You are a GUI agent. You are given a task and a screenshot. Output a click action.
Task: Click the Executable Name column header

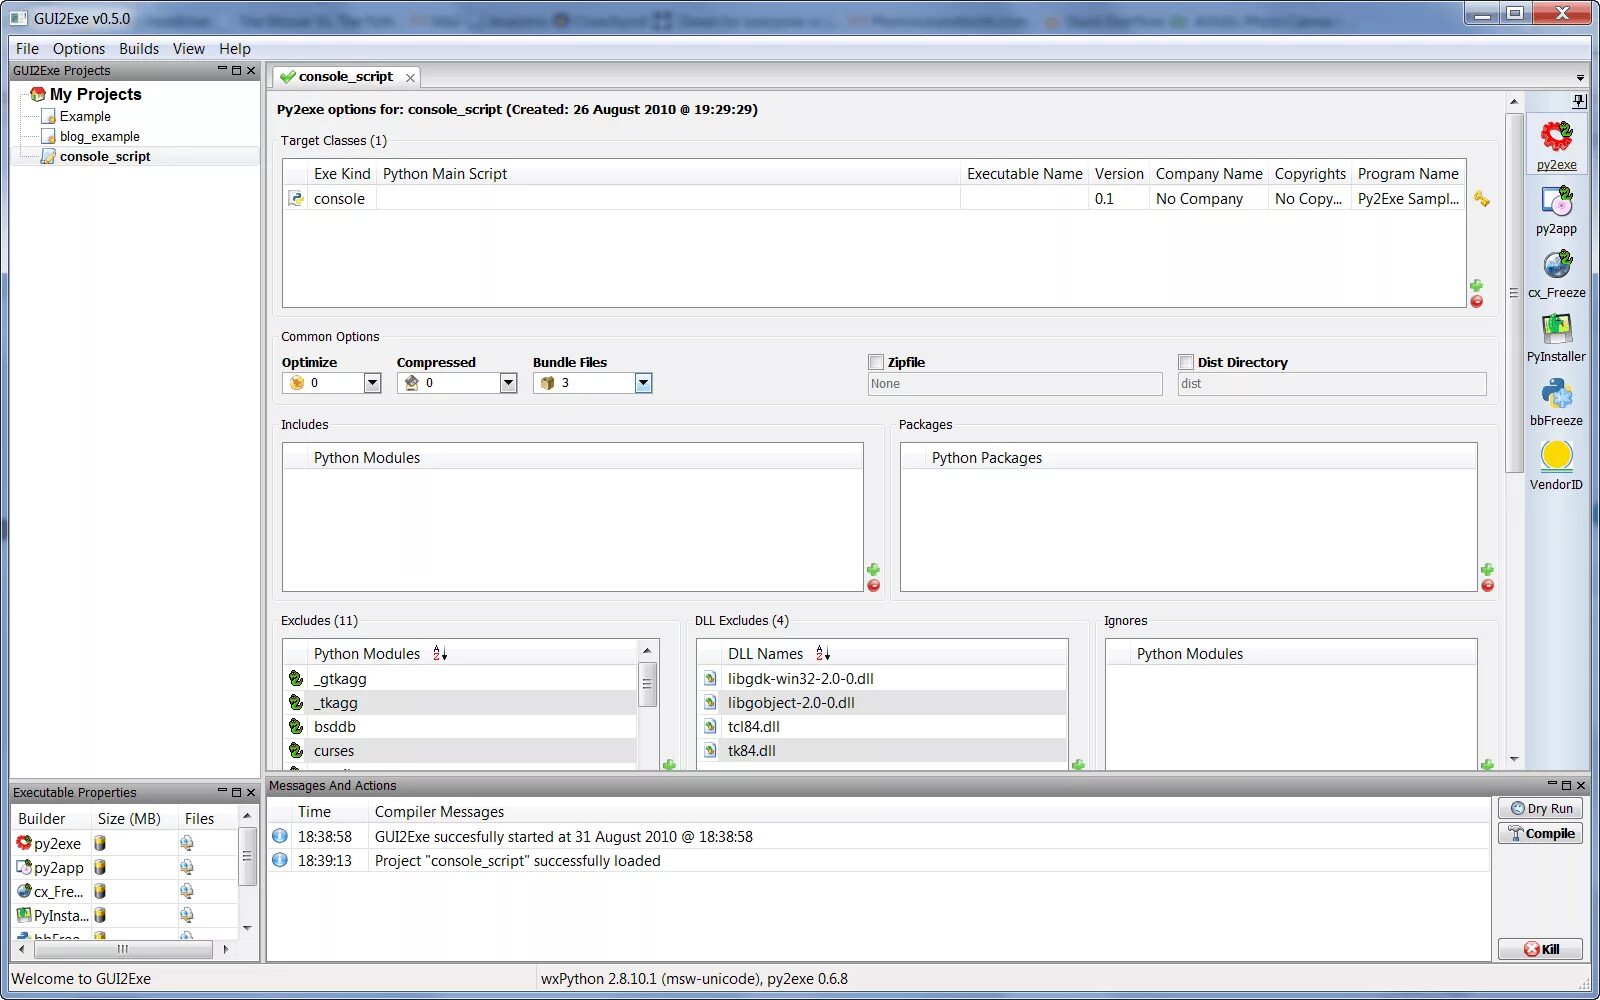1024,173
